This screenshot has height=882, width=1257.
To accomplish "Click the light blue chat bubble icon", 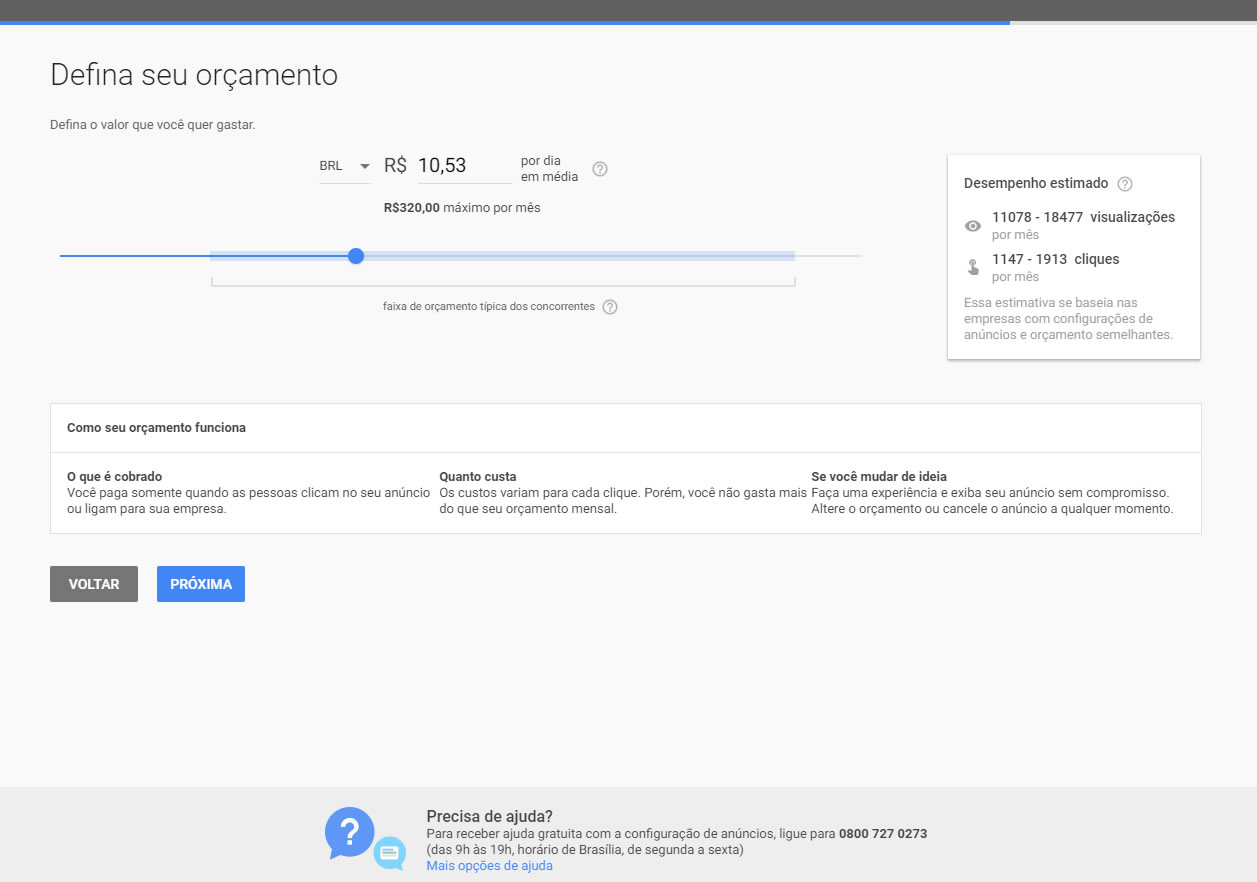I will 390,853.
